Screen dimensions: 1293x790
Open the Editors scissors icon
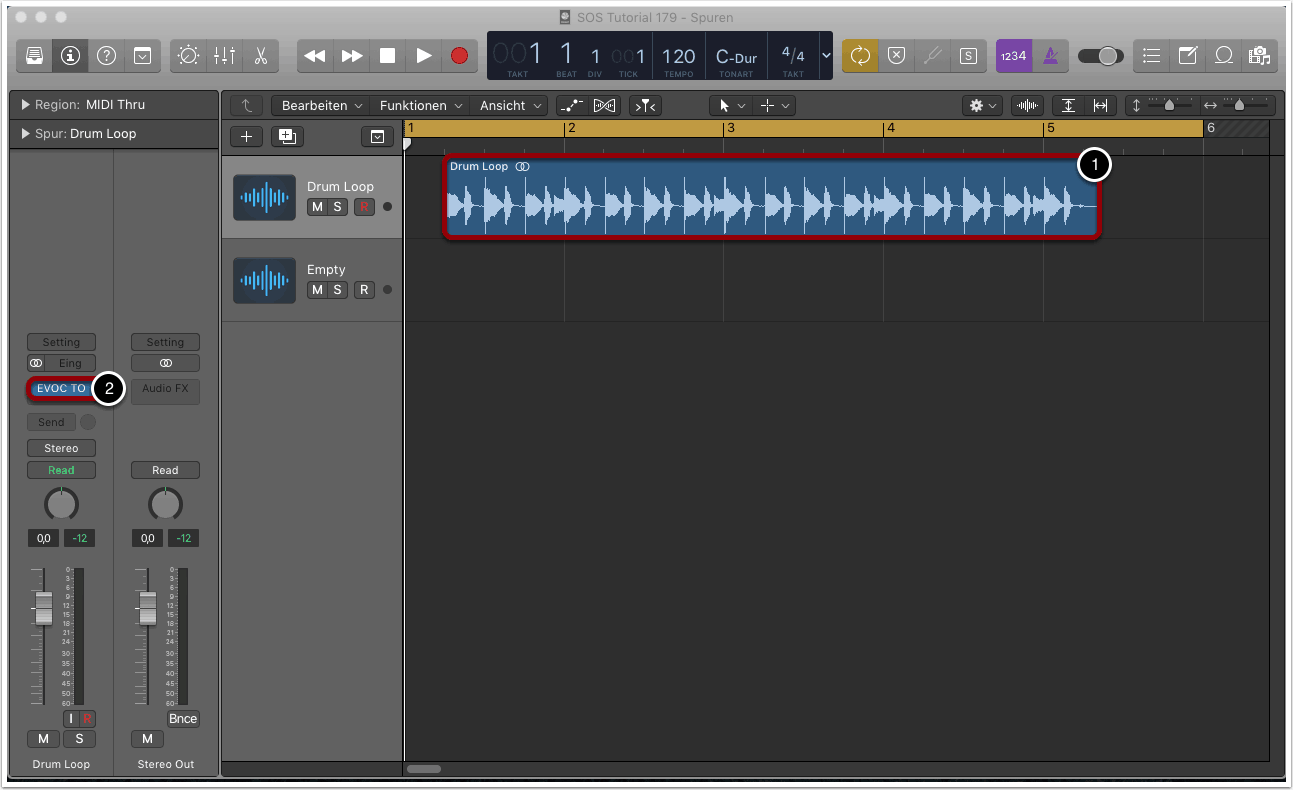coord(260,56)
